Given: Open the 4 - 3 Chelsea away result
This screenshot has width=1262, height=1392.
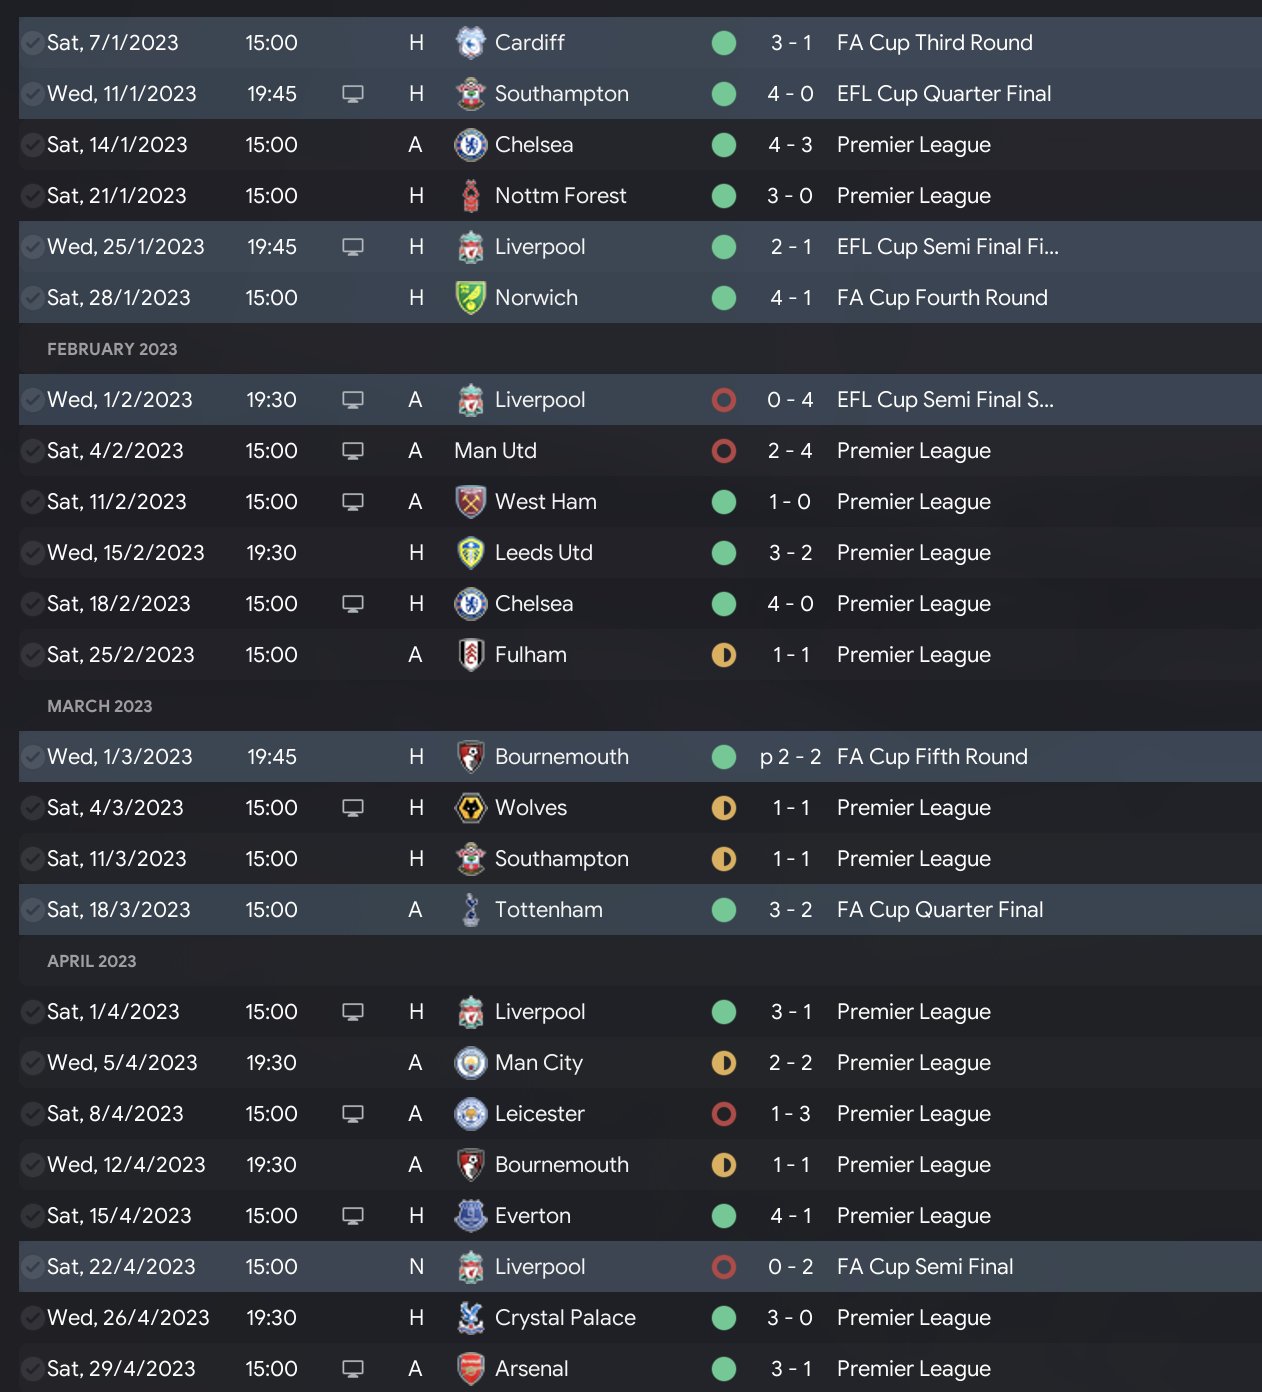Looking at the screenshot, I should [790, 145].
